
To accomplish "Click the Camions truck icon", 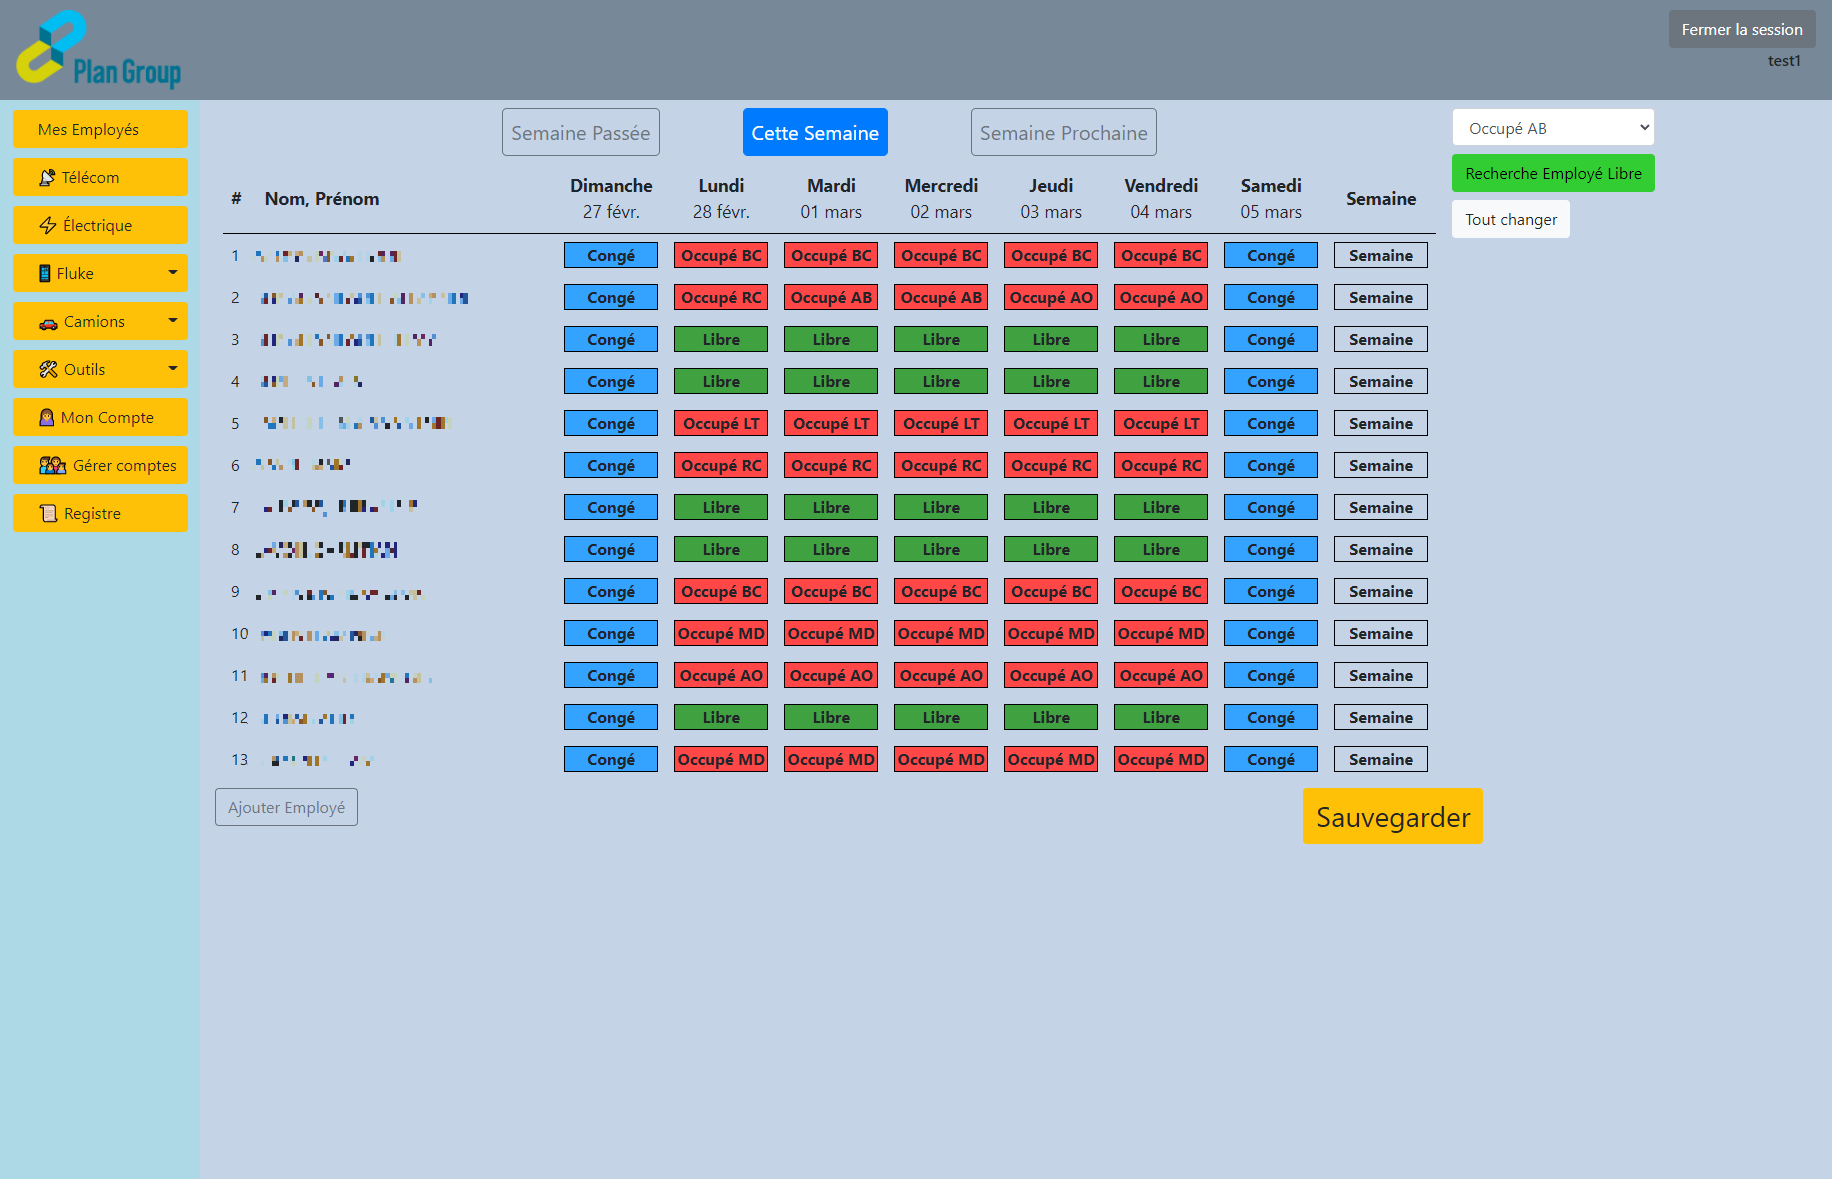I will click(x=48, y=321).
